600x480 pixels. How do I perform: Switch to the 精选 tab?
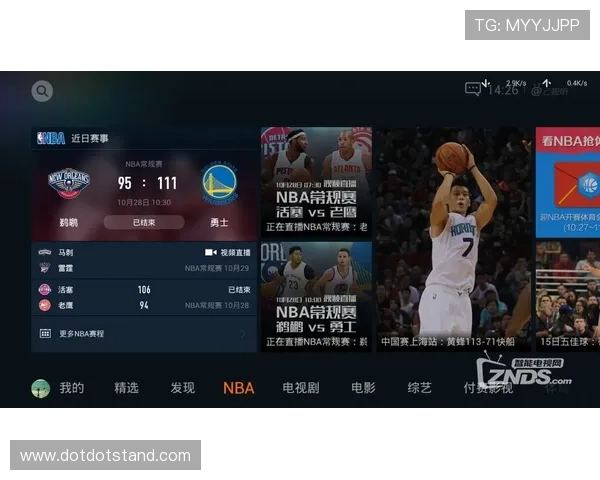coord(126,388)
